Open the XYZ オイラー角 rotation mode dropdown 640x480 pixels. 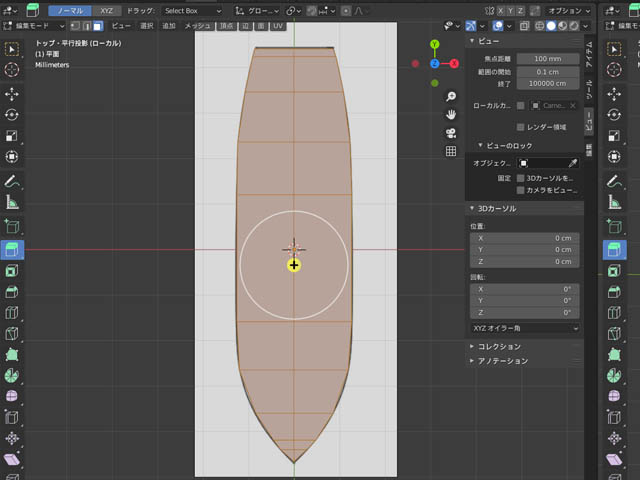[x=525, y=327]
